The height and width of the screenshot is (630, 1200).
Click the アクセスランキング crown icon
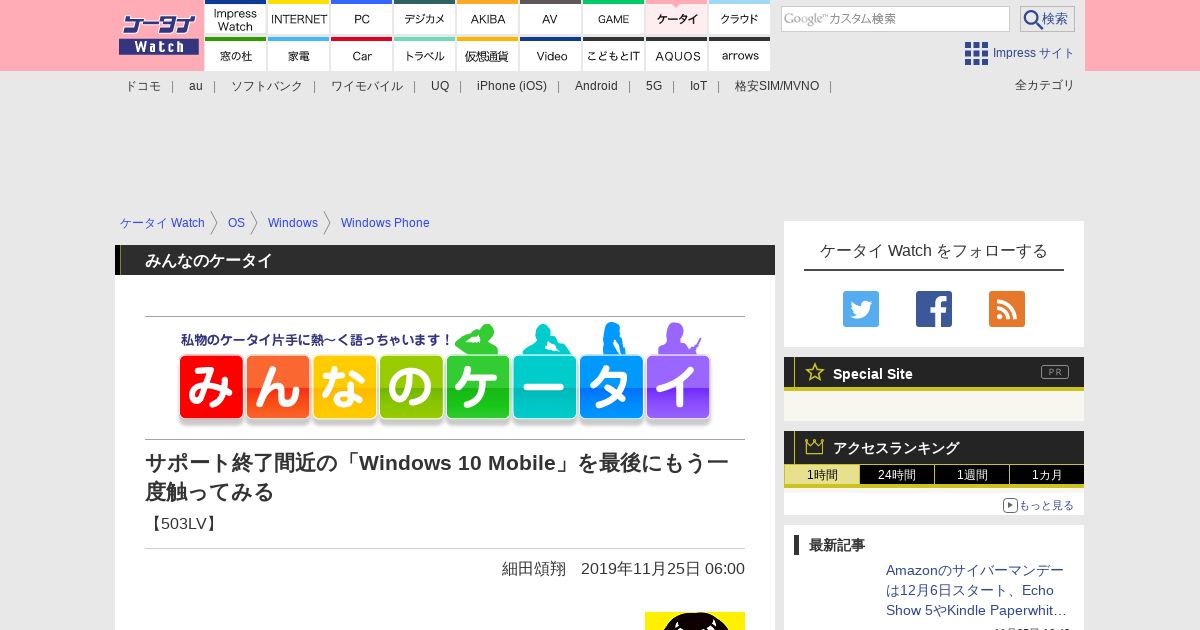tap(815, 447)
